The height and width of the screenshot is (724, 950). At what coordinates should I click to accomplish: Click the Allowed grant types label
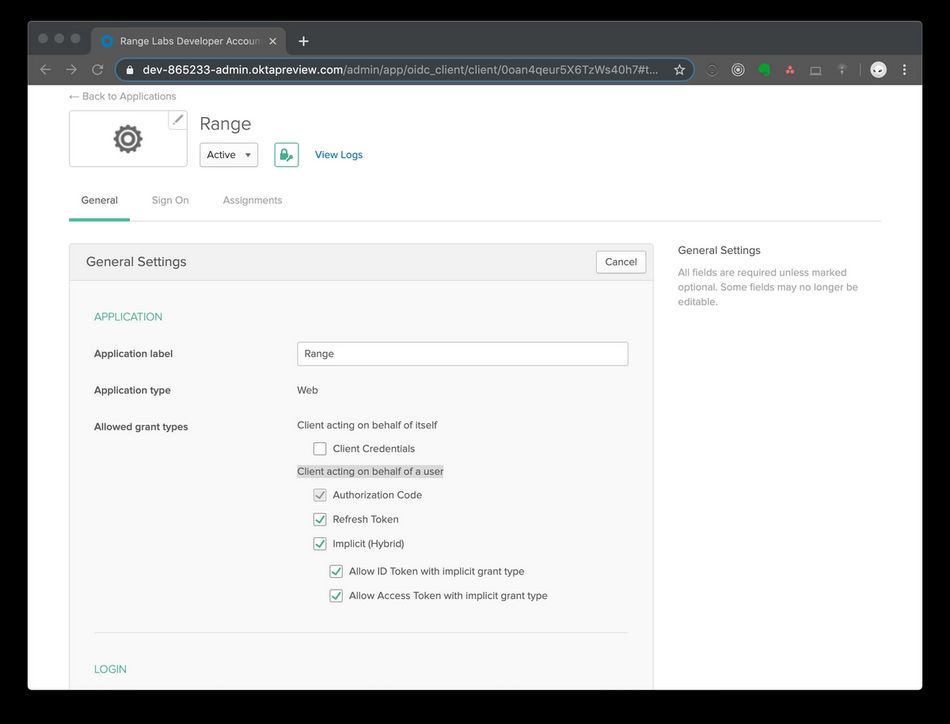tap(141, 427)
